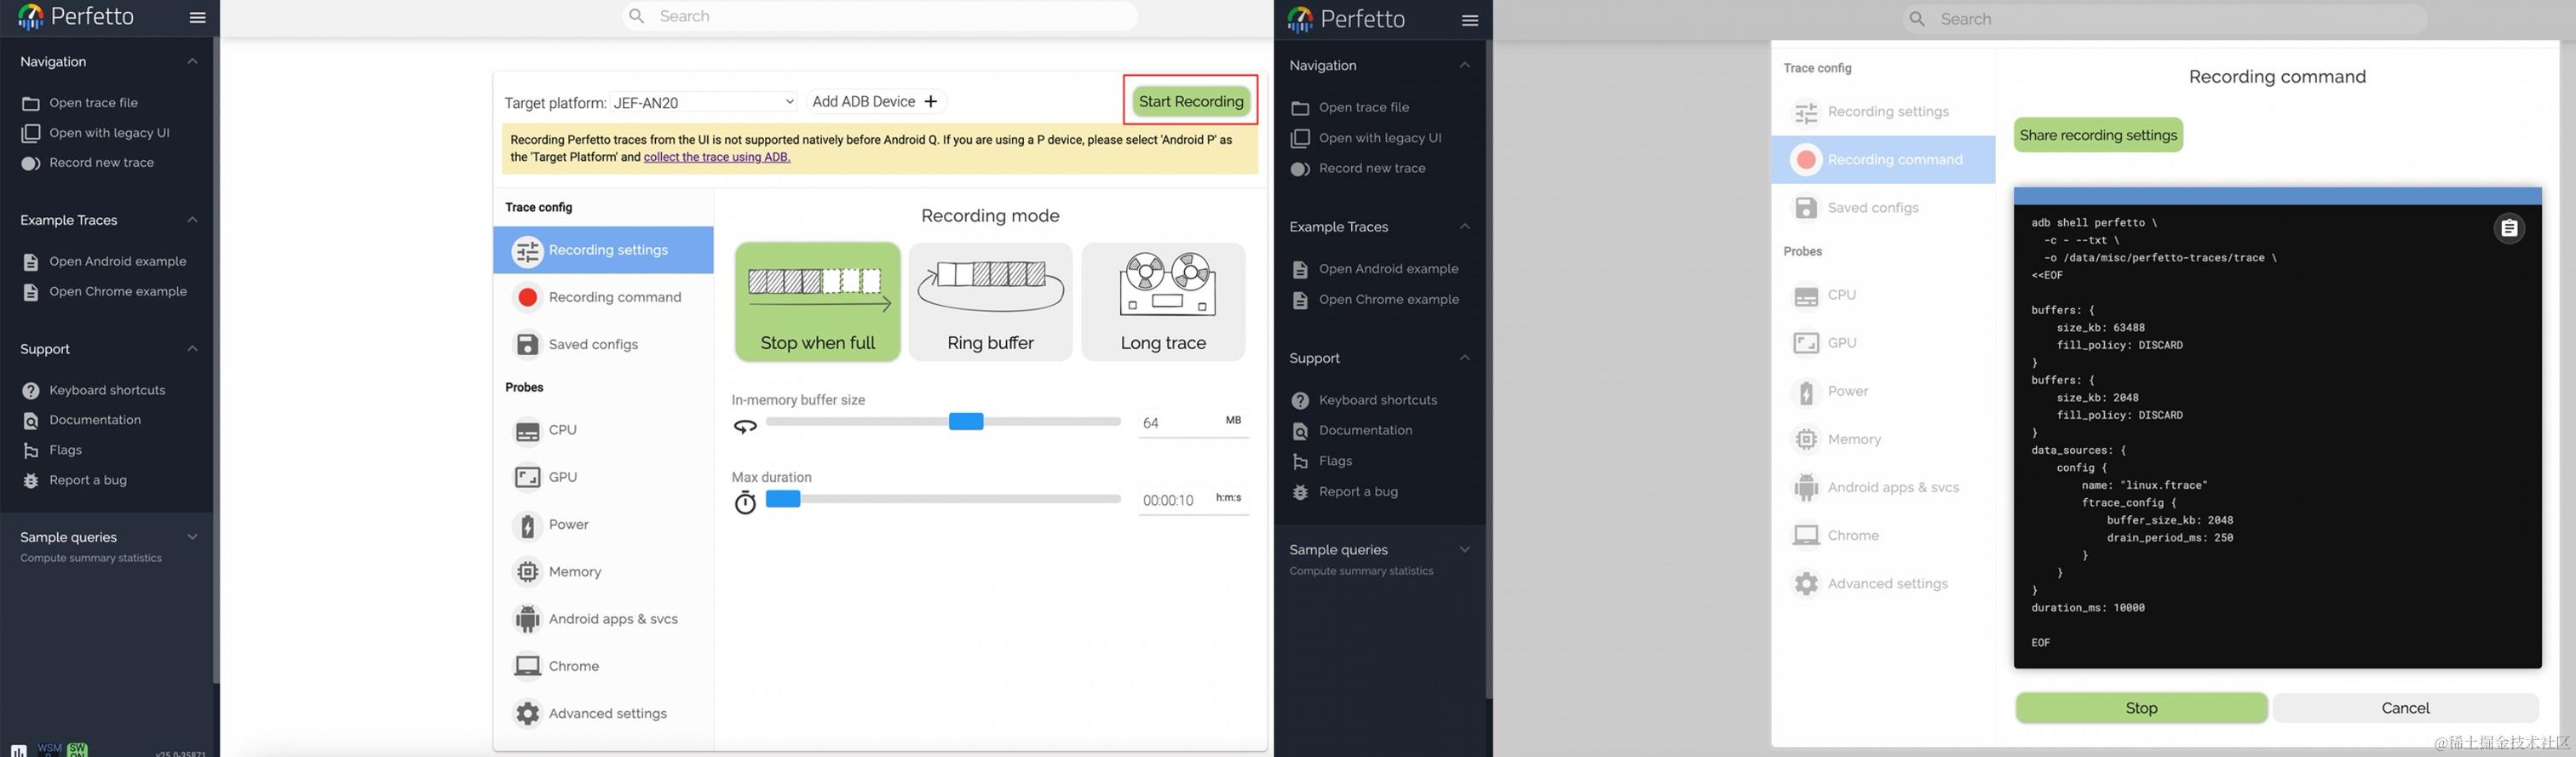Open Saved configs in left trace config
Image resolution: width=2576 pixels, height=757 pixels.
603,344
